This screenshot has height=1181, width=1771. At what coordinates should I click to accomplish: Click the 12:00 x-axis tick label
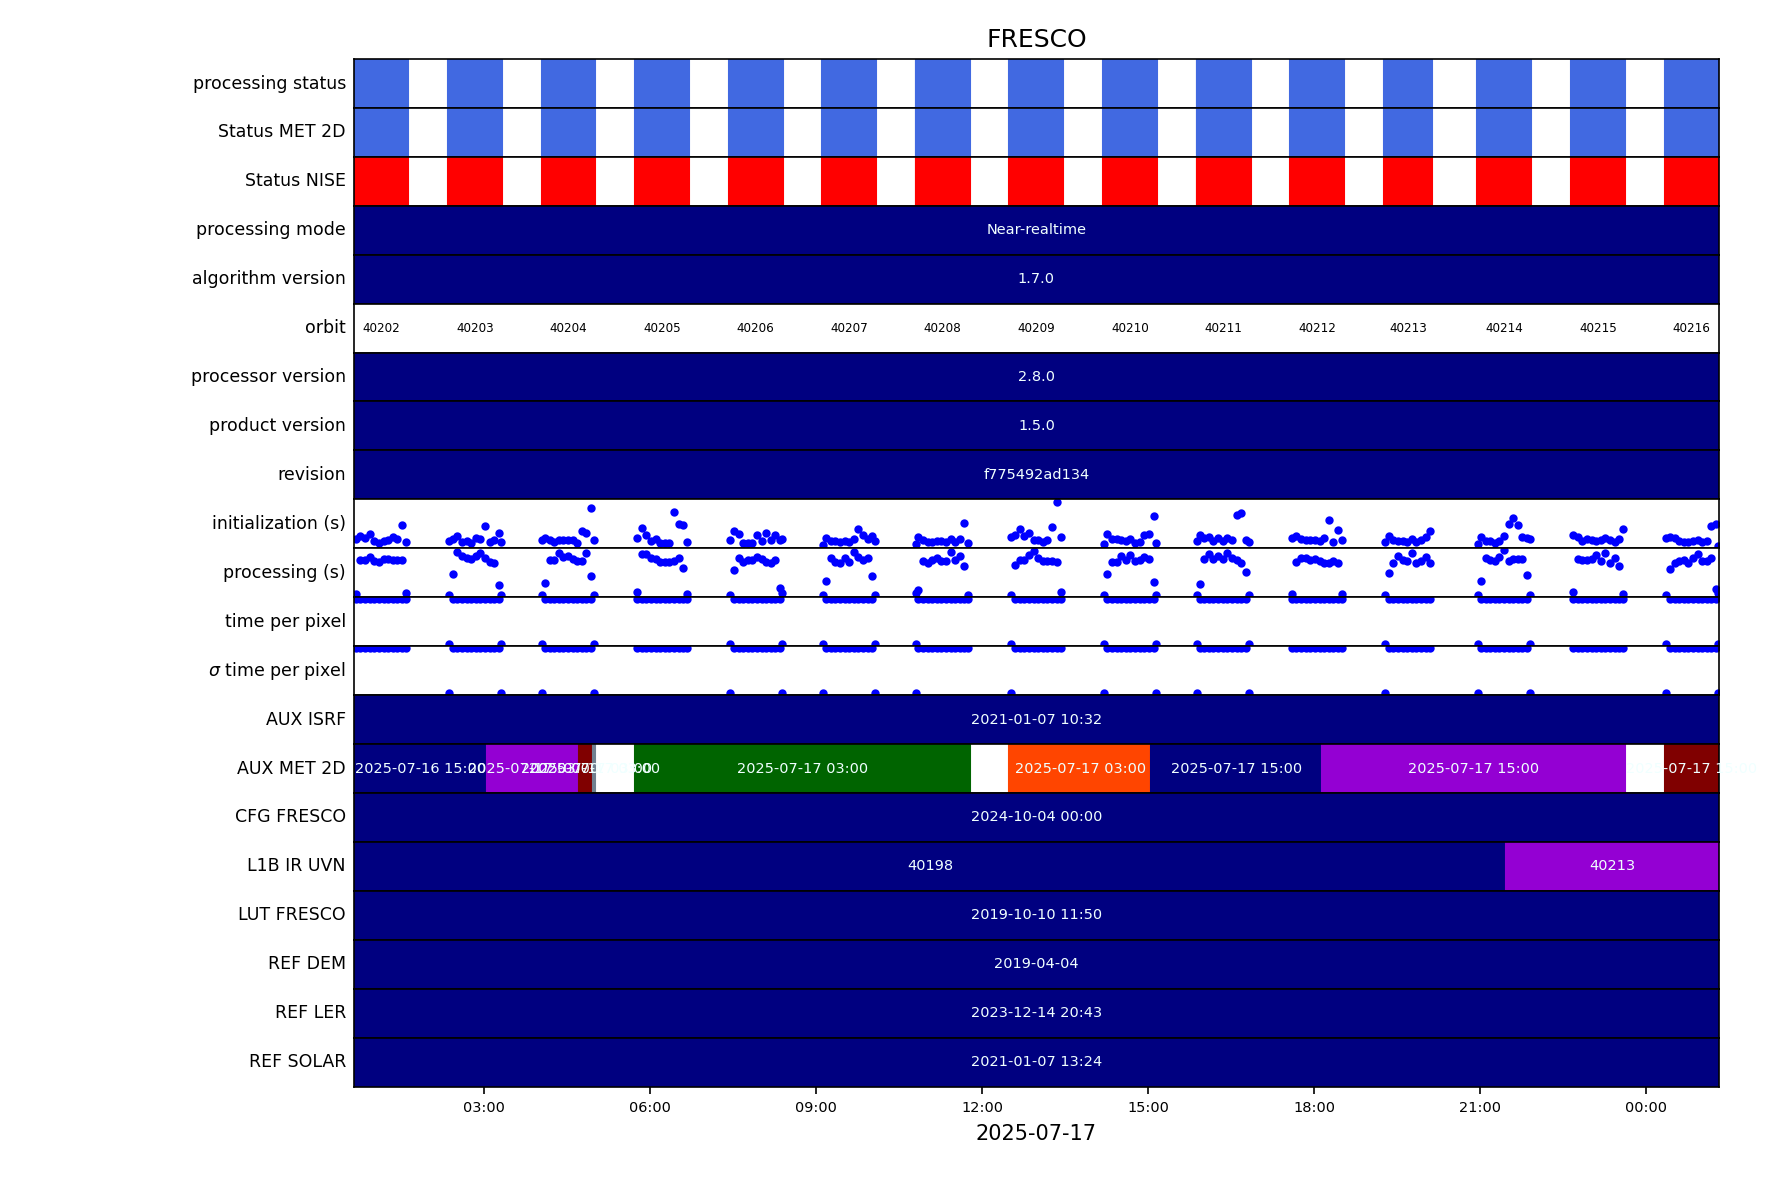(x=982, y=1107)
